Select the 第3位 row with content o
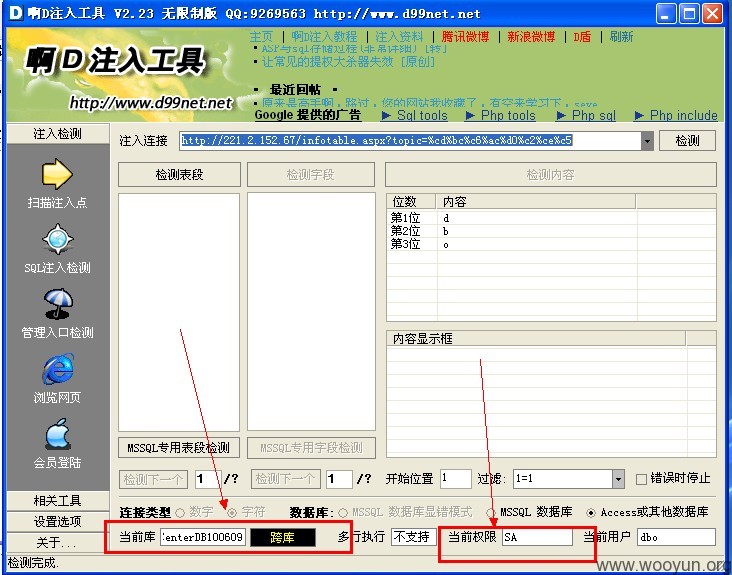Image resolution: width=732 pixels, height=575 pixels. 551,244
